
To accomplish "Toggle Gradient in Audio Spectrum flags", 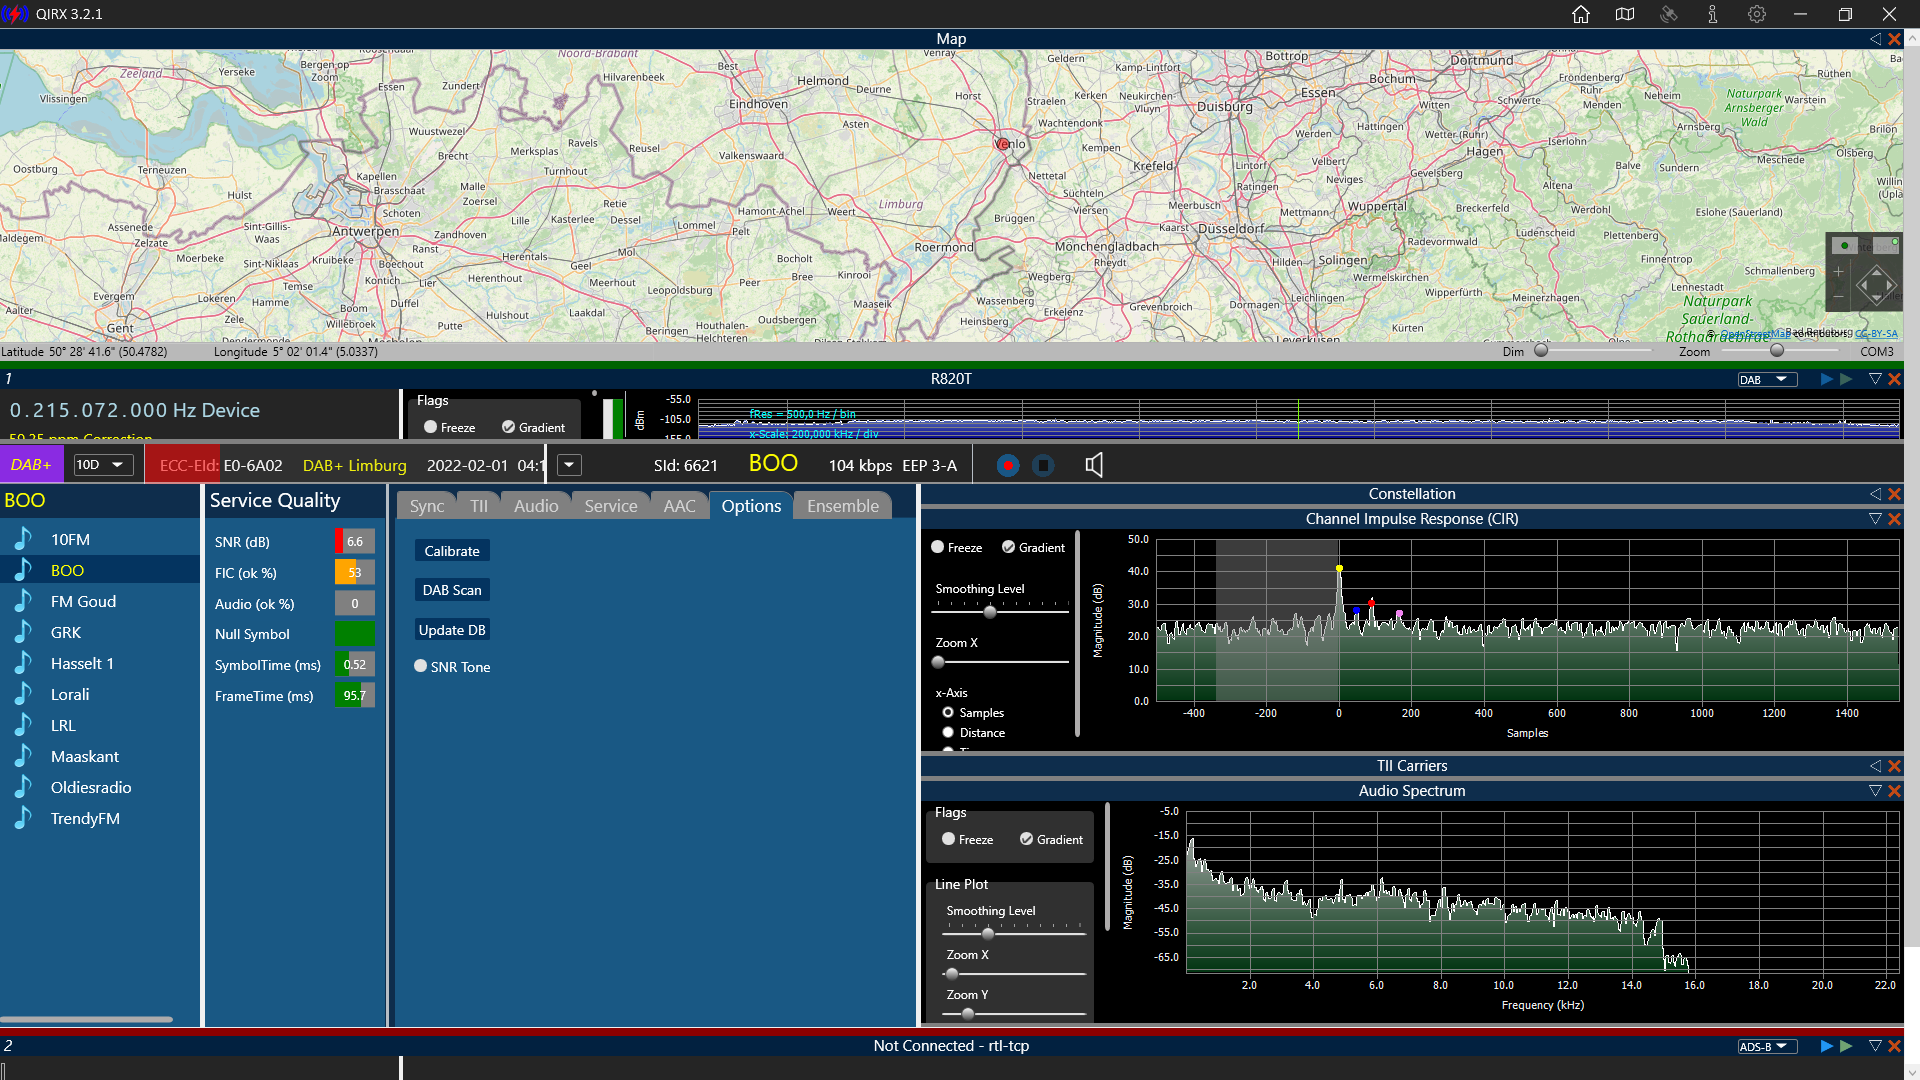I will coord(1026,839).
